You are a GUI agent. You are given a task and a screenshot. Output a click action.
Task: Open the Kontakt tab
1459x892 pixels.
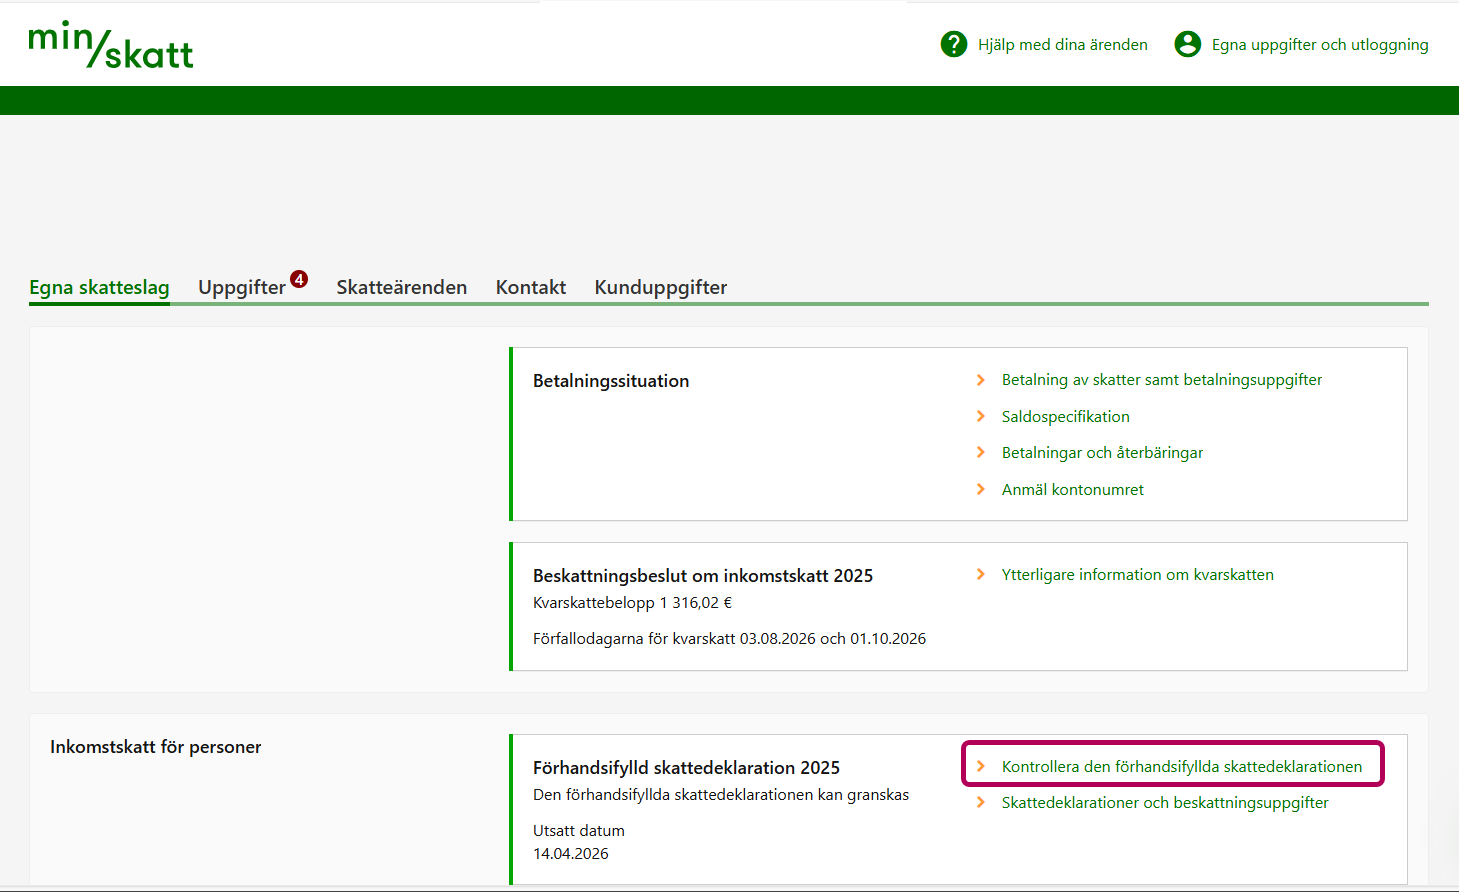[x=530, y=287]
